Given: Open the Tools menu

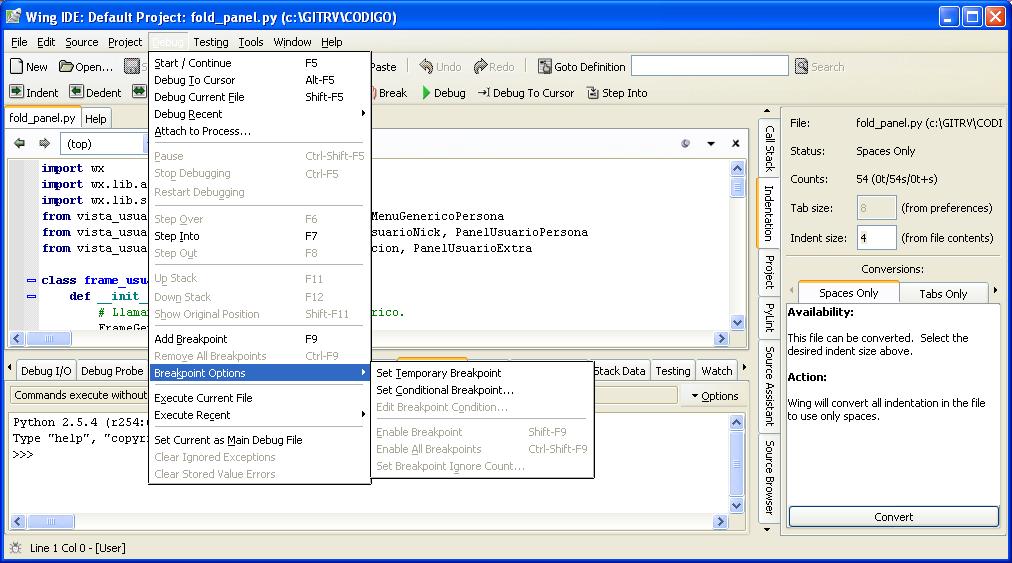Looking at the screenshot, I should (250, 42).
